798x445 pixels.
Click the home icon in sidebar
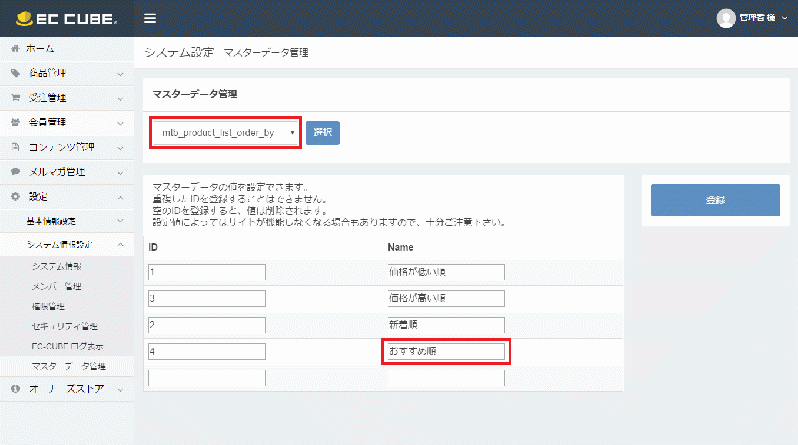point(15,48)
